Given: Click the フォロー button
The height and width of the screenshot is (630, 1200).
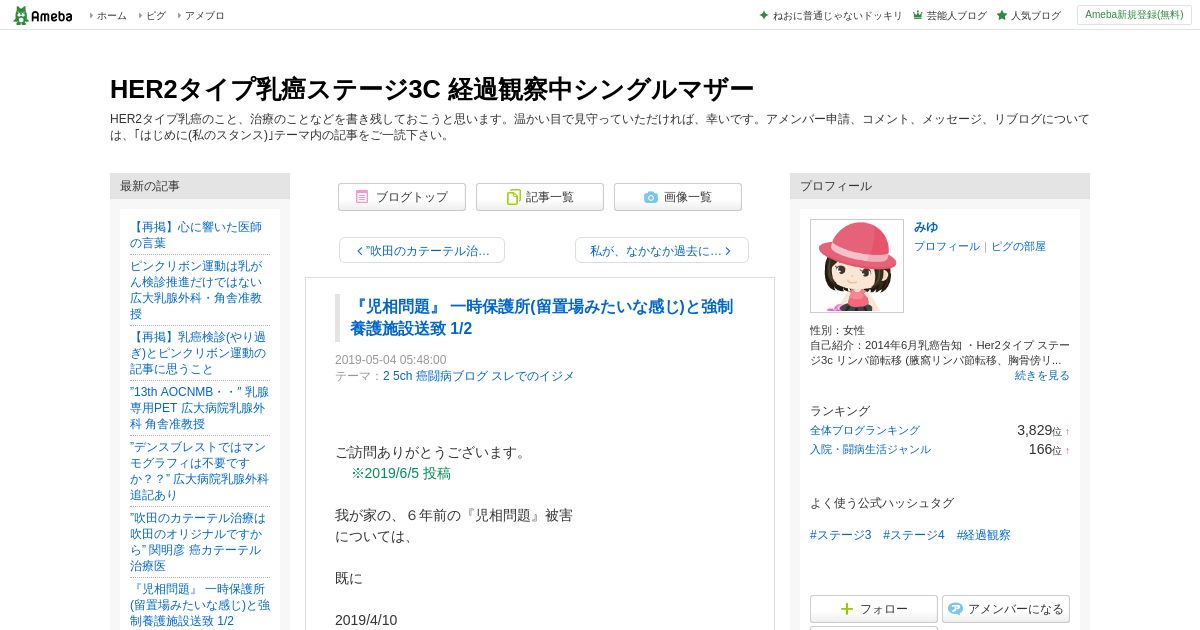Looking at the screenshot, I should click(874, 609).
